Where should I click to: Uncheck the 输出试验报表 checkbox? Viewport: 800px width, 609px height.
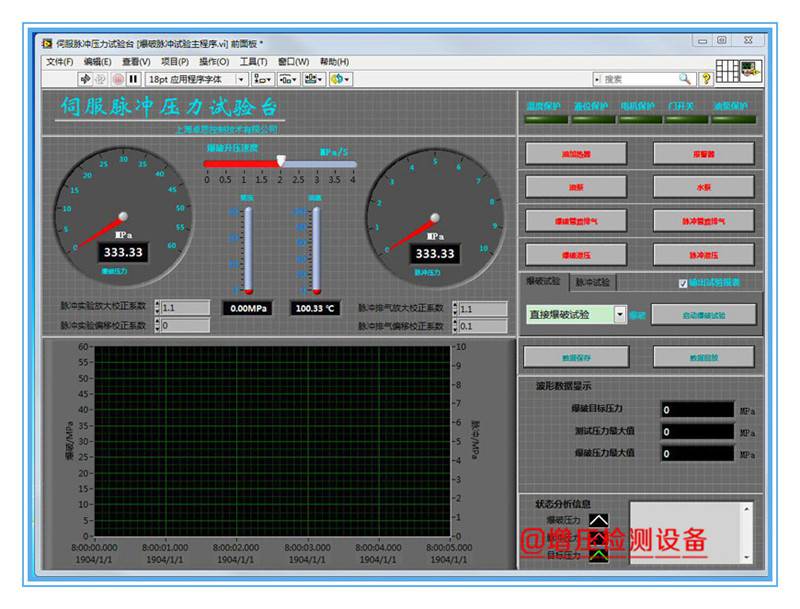tap(684, 283)
